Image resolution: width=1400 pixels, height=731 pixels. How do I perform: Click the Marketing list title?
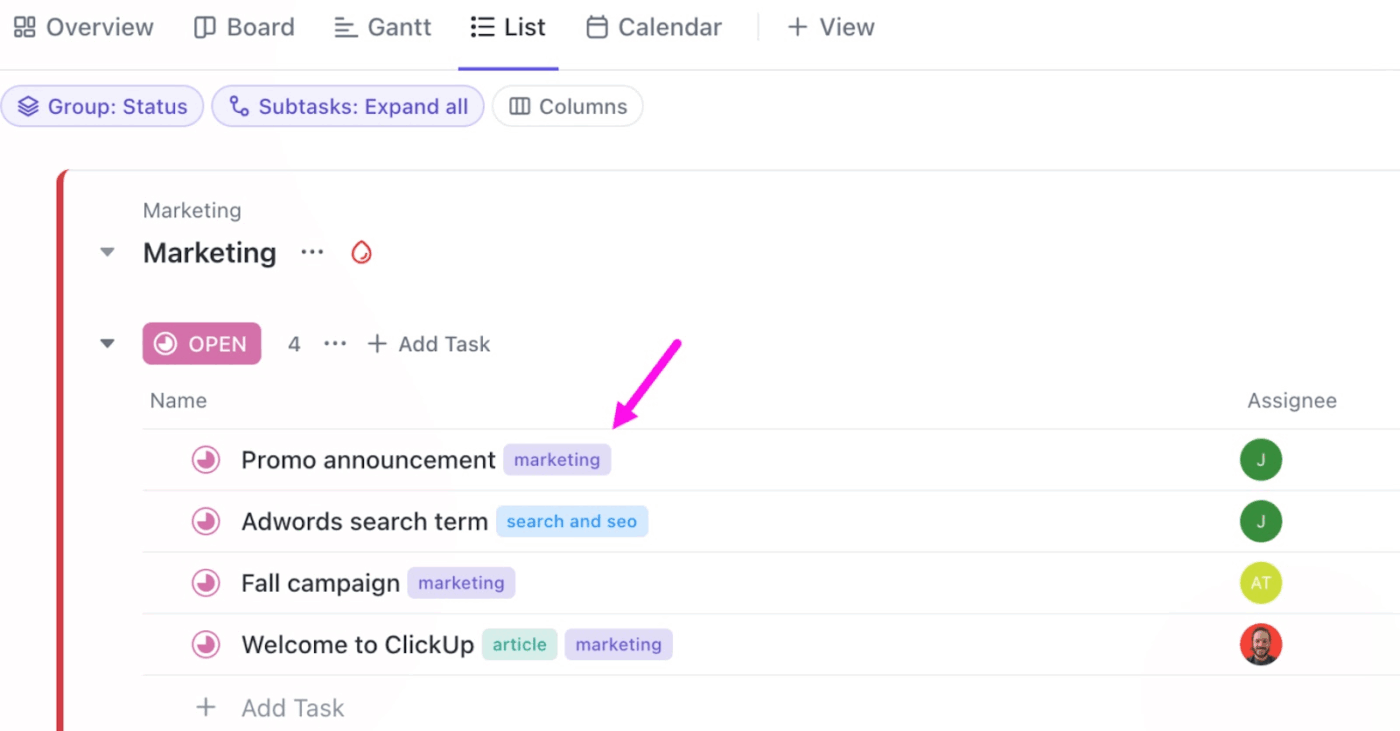click(209, 253)
